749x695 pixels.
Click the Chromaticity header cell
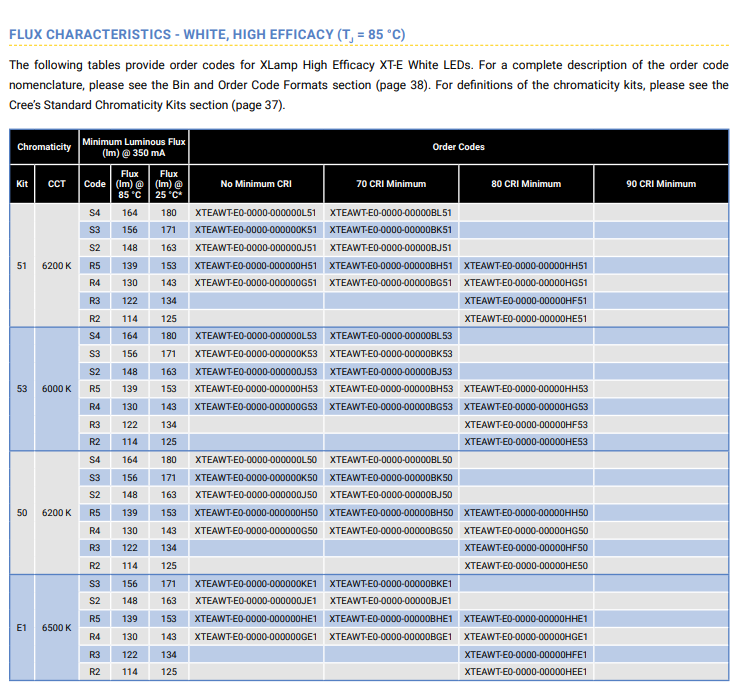[x=44, y=147]
